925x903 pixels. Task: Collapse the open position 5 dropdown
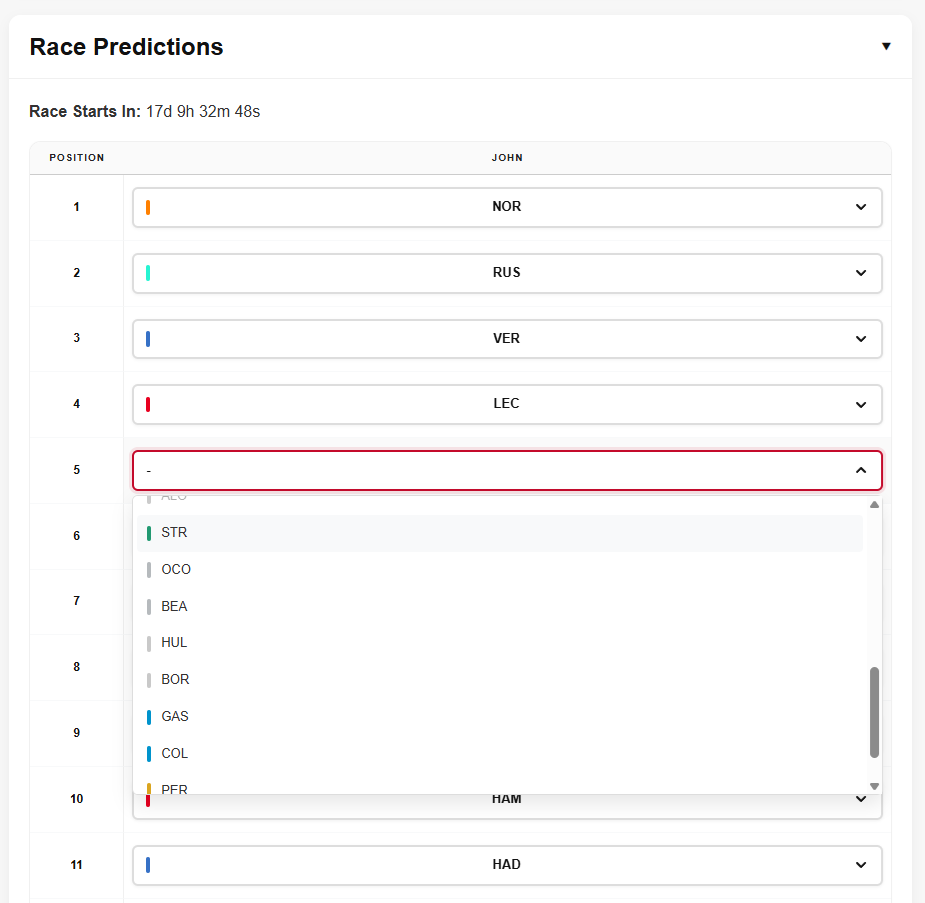[x=860, y=470]
